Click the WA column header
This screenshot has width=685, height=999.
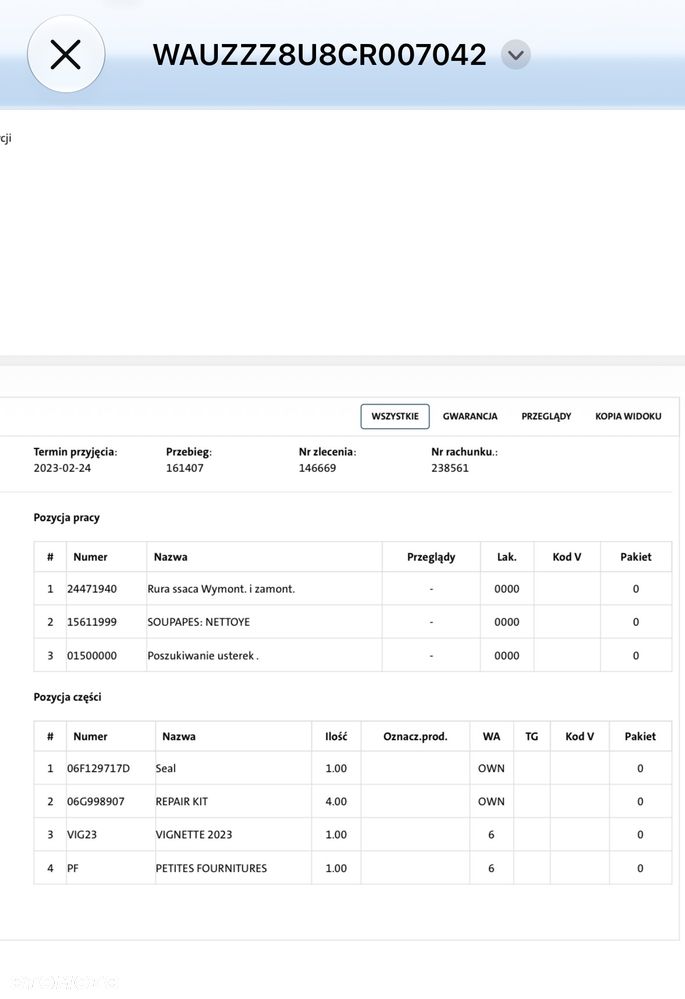click(491, 737)
